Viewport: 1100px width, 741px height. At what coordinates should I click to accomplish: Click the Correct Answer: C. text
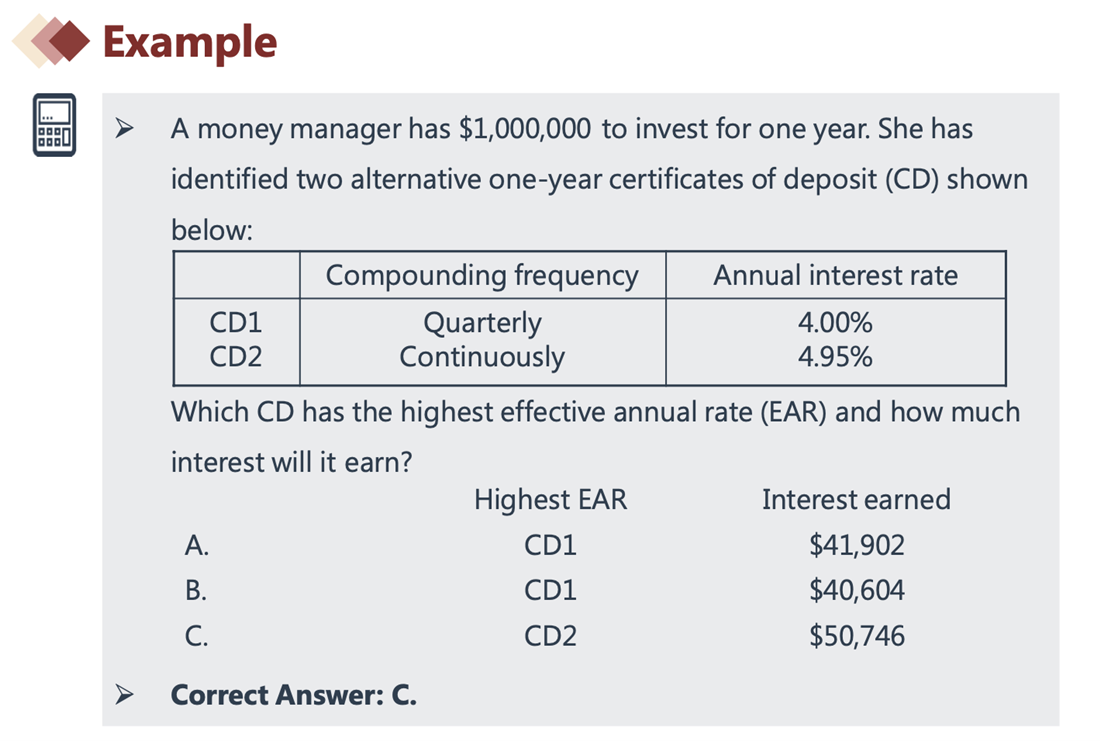coord(294,695)
